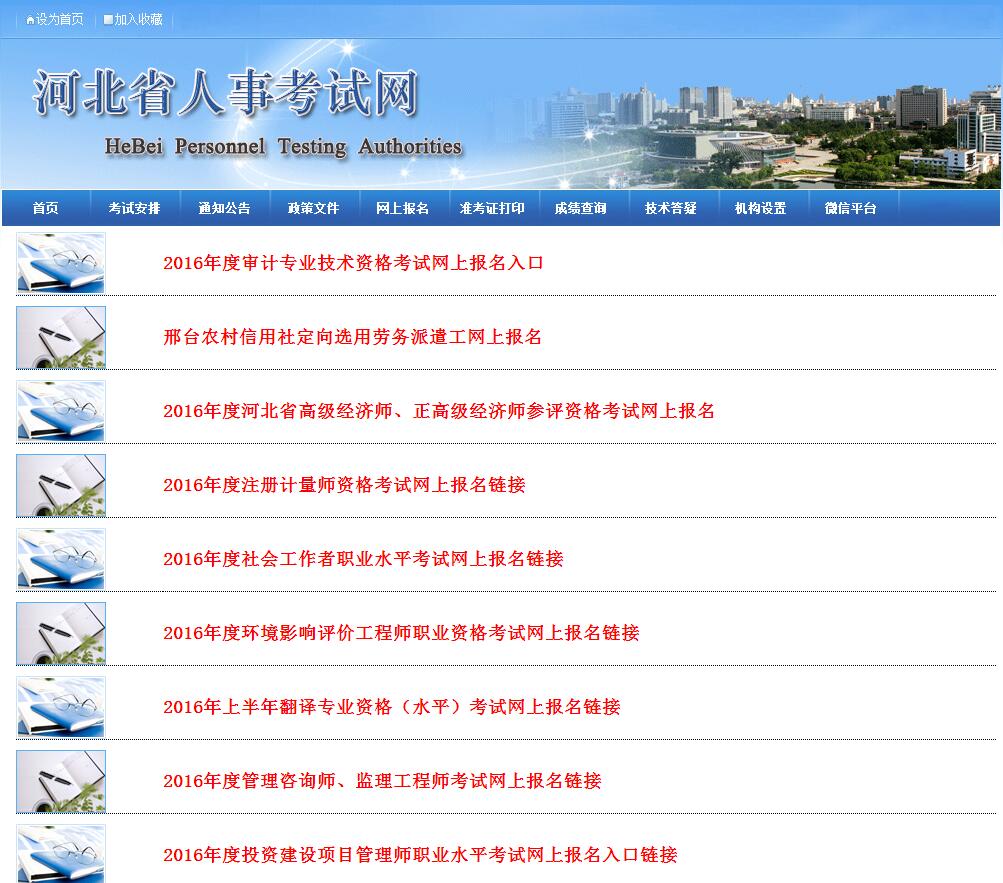Screen dimensions: 1003x883
Task: Select the 首页 menu item
Action: 42,208
